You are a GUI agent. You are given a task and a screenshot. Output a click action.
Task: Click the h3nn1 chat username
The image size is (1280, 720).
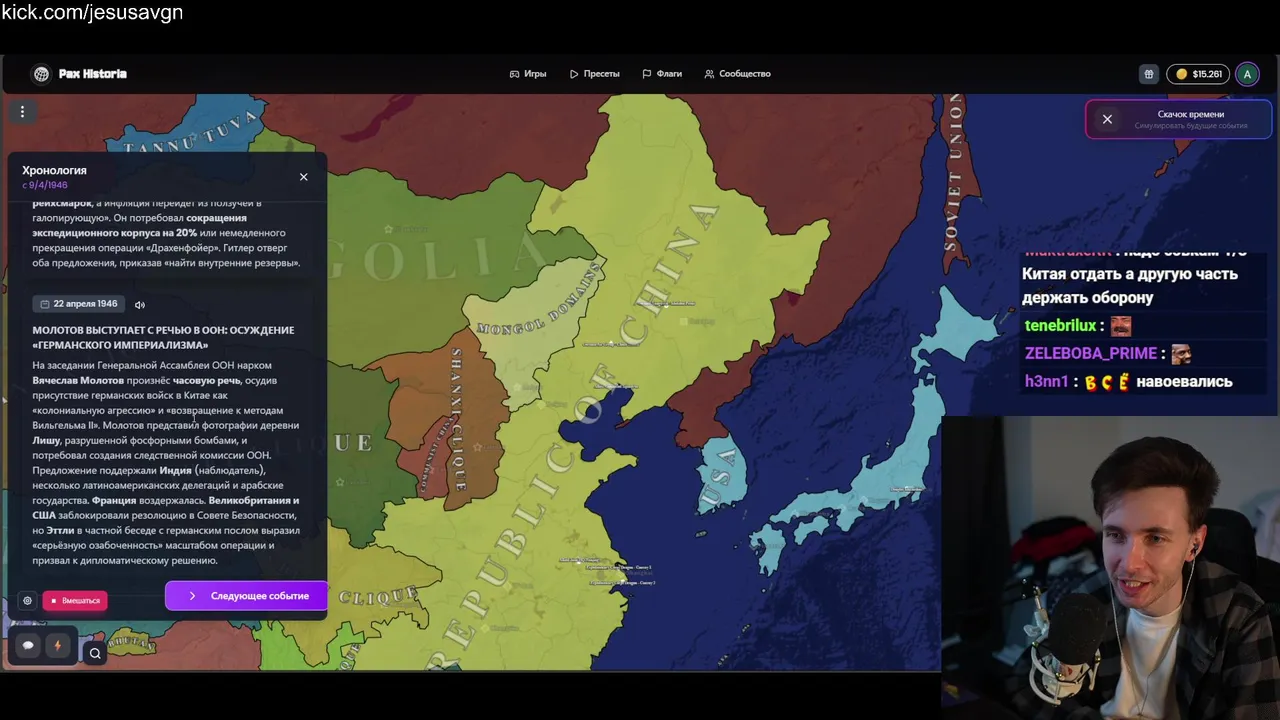[x=1046, y=382]
